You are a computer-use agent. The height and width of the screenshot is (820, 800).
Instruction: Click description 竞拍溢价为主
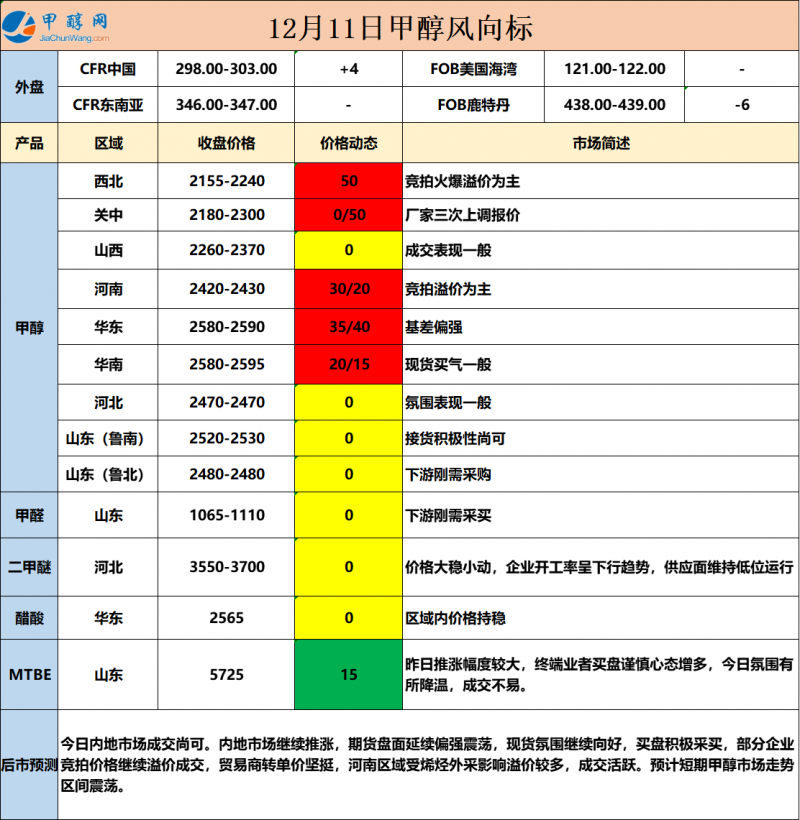448,289
